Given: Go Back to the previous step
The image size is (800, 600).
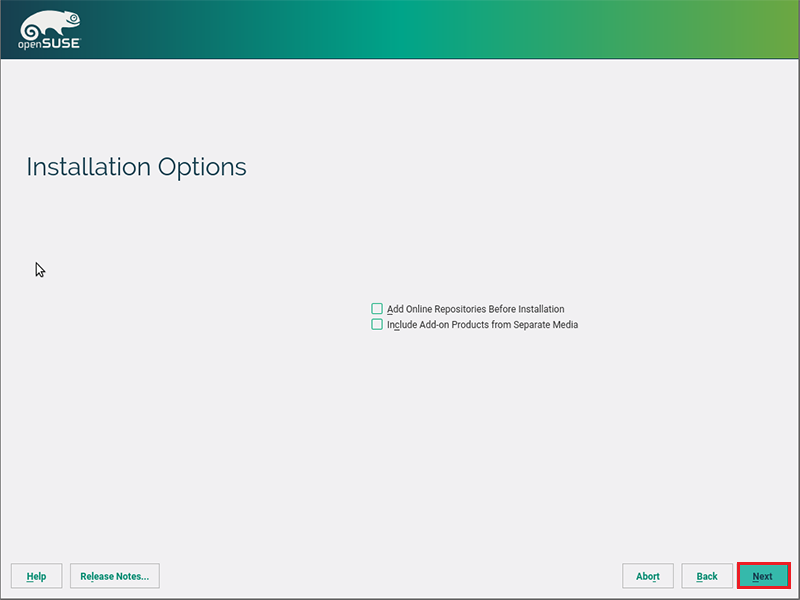Looking at the screenshot, I should point(707,576).
